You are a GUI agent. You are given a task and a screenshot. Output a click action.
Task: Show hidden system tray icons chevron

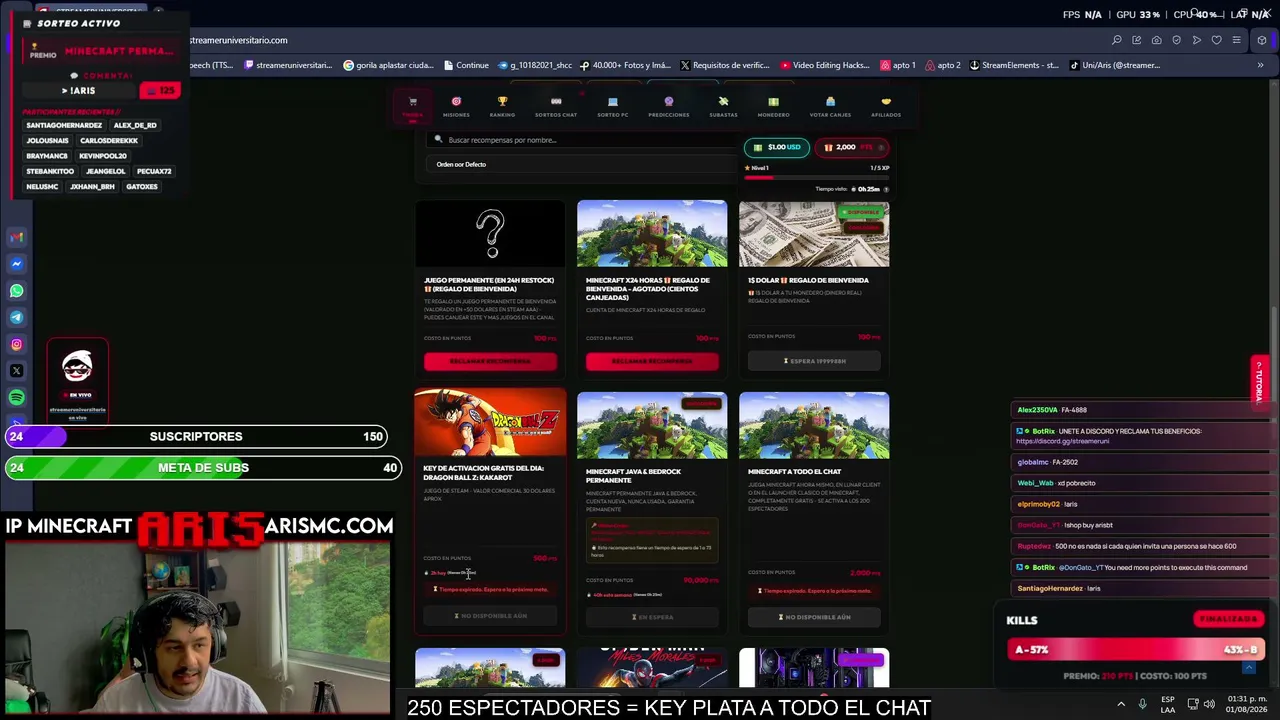point(1121,704)
